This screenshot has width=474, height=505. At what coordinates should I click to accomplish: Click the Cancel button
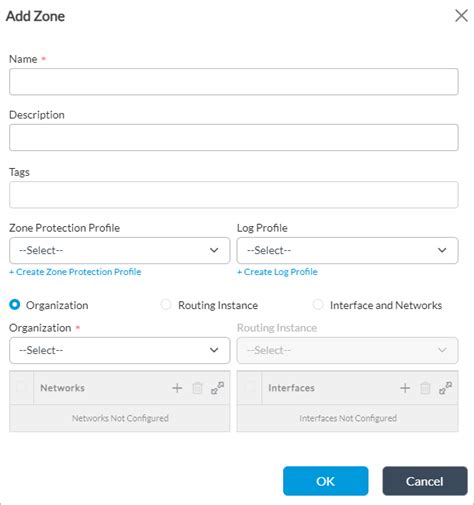(425, 481)
